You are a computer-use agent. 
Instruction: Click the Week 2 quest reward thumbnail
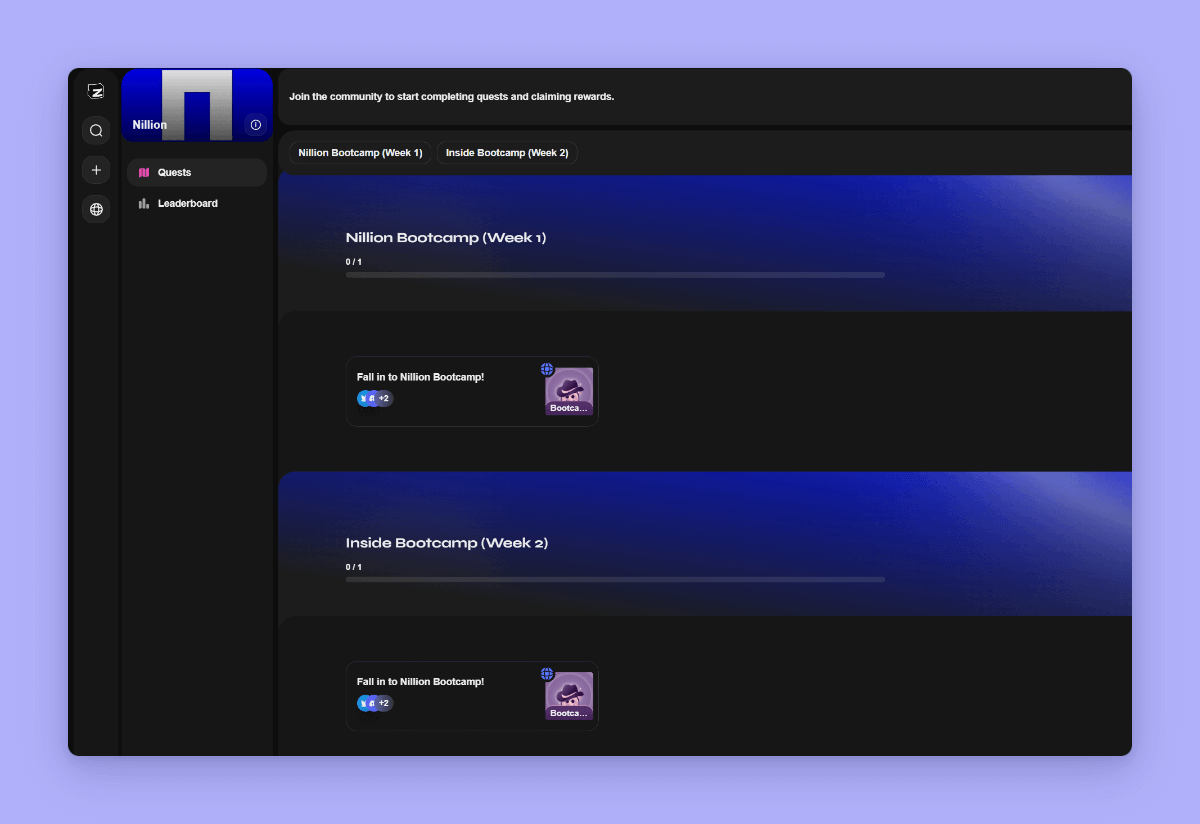[569, 696]
